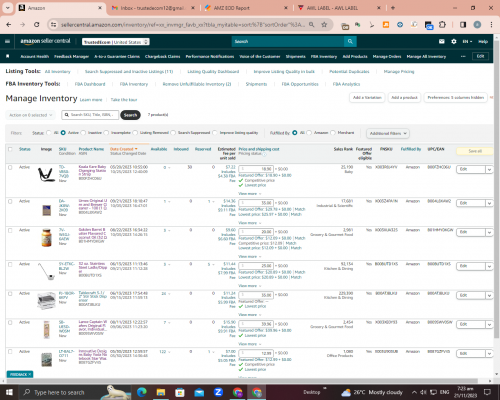
Task: Open the Additional filters dropdown
Action: pos(388,133)
